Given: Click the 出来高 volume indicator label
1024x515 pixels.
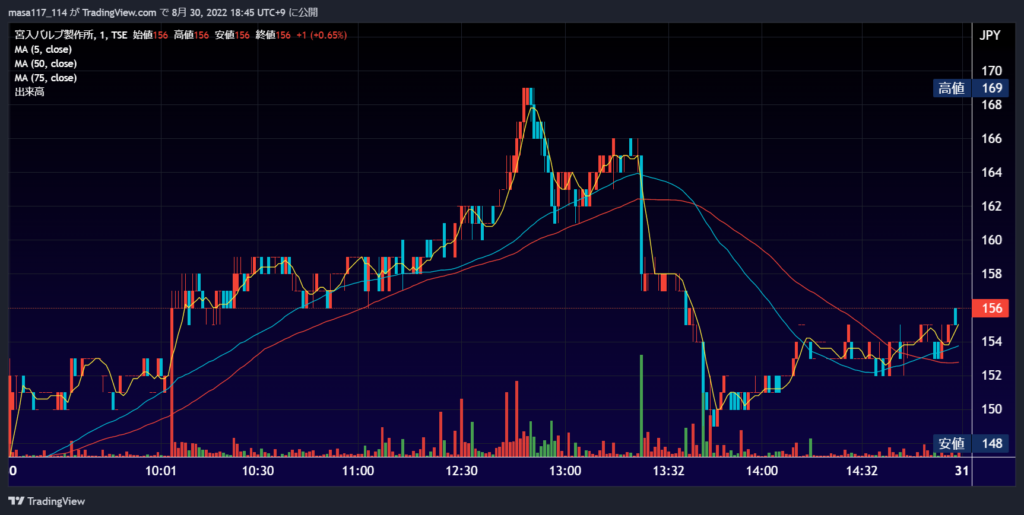Looking at the screenshot, I should click(x=29, y=93).
